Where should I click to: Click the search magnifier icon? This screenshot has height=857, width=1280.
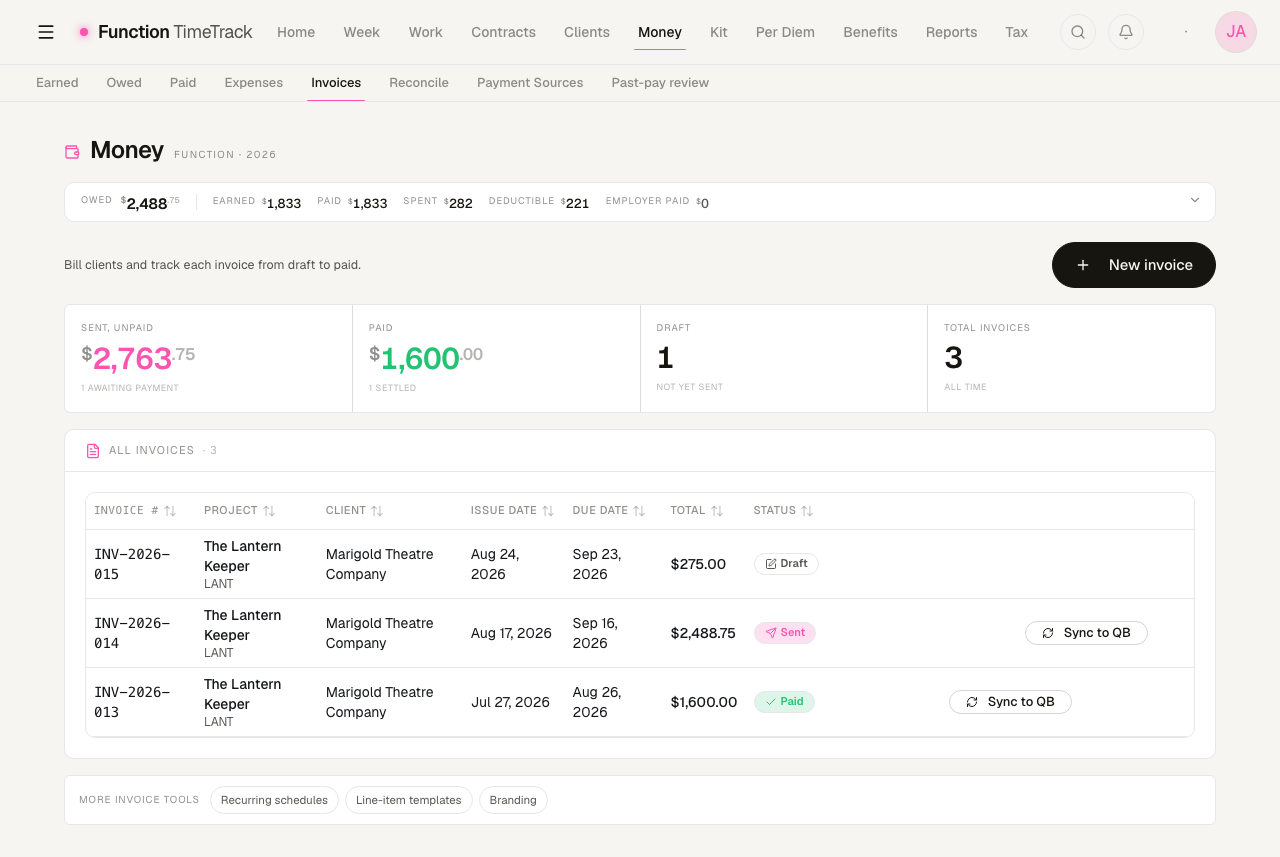click(x=1078, y=32)
